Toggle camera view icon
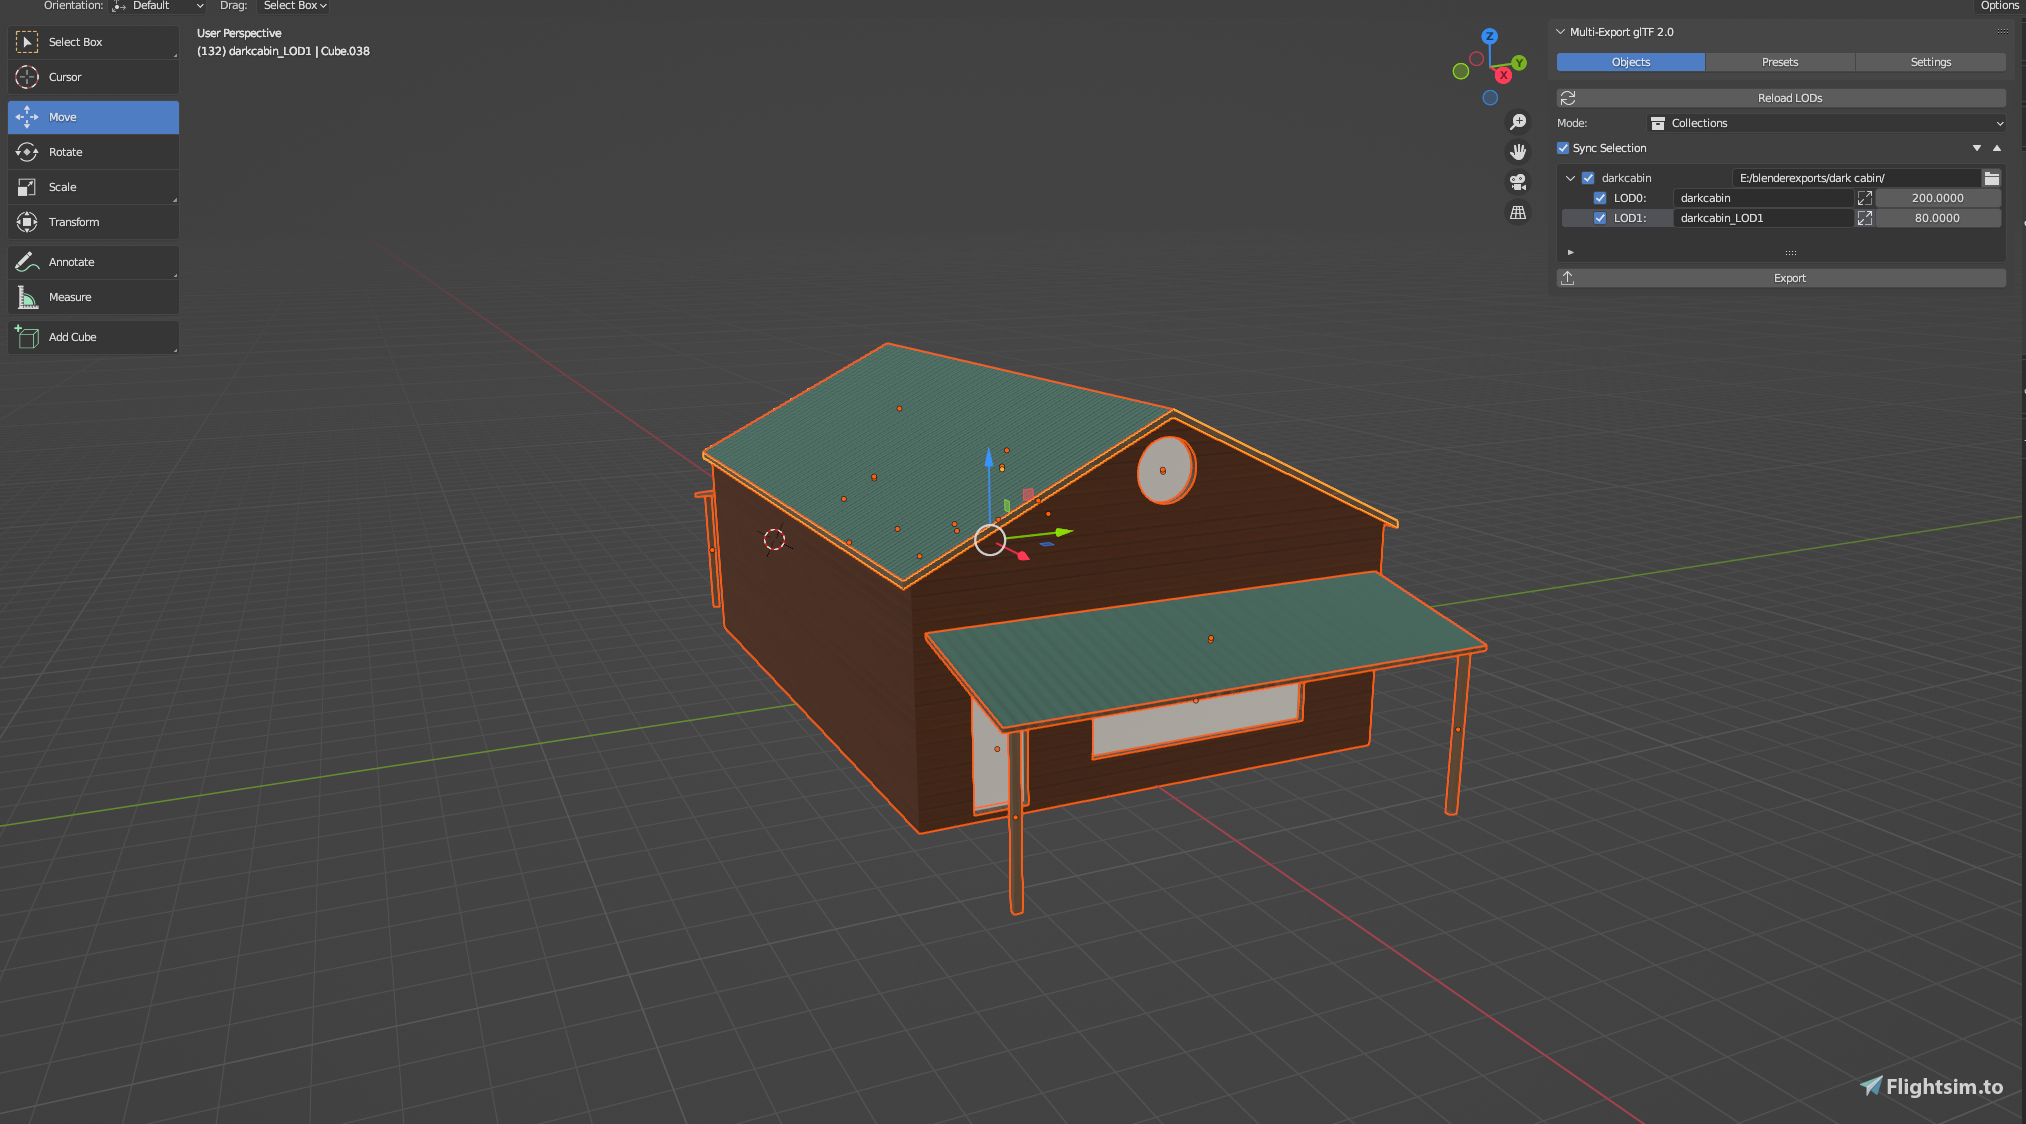The image size is (2026, 1124). point(1518,182)
